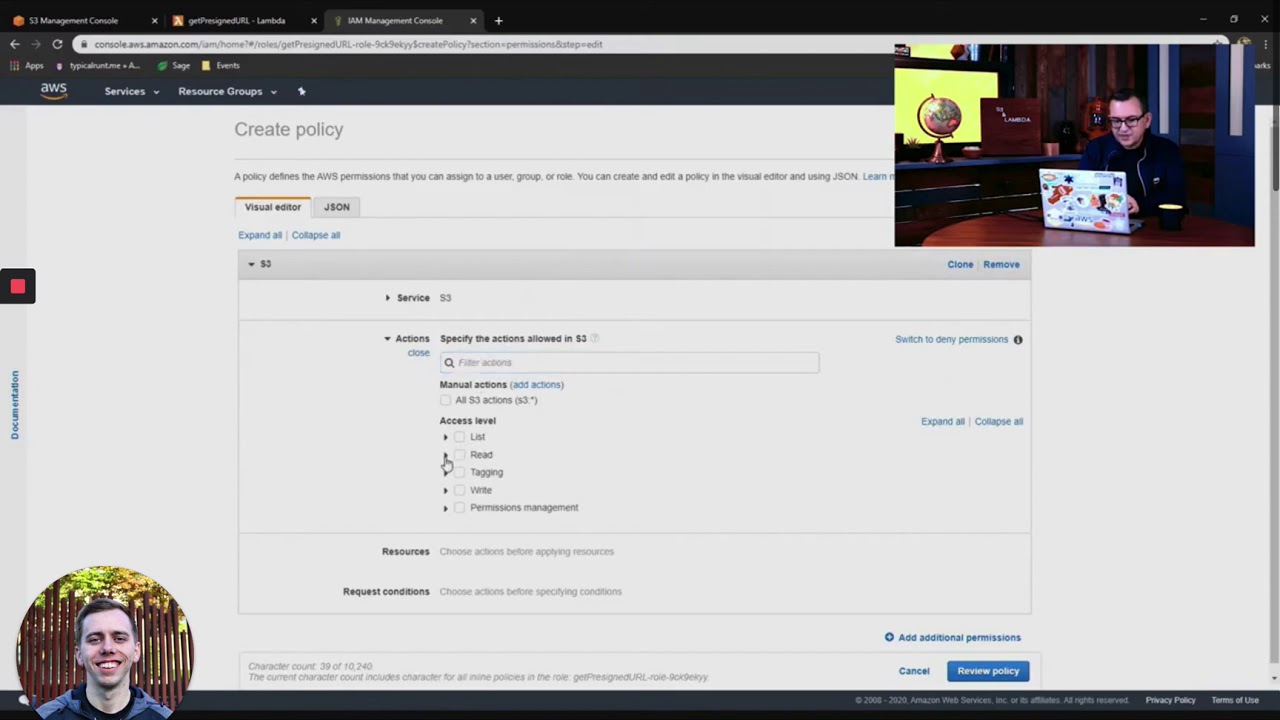Expand the Write access level arrow

[x=445, y=490]
